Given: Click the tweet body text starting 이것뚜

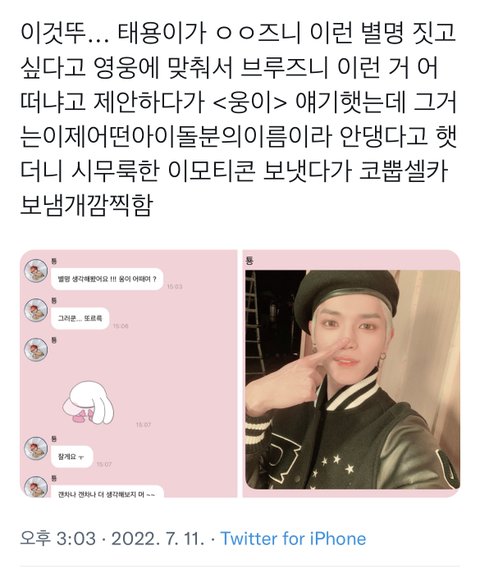Looking at the screenshot, I should coord(239,118).
